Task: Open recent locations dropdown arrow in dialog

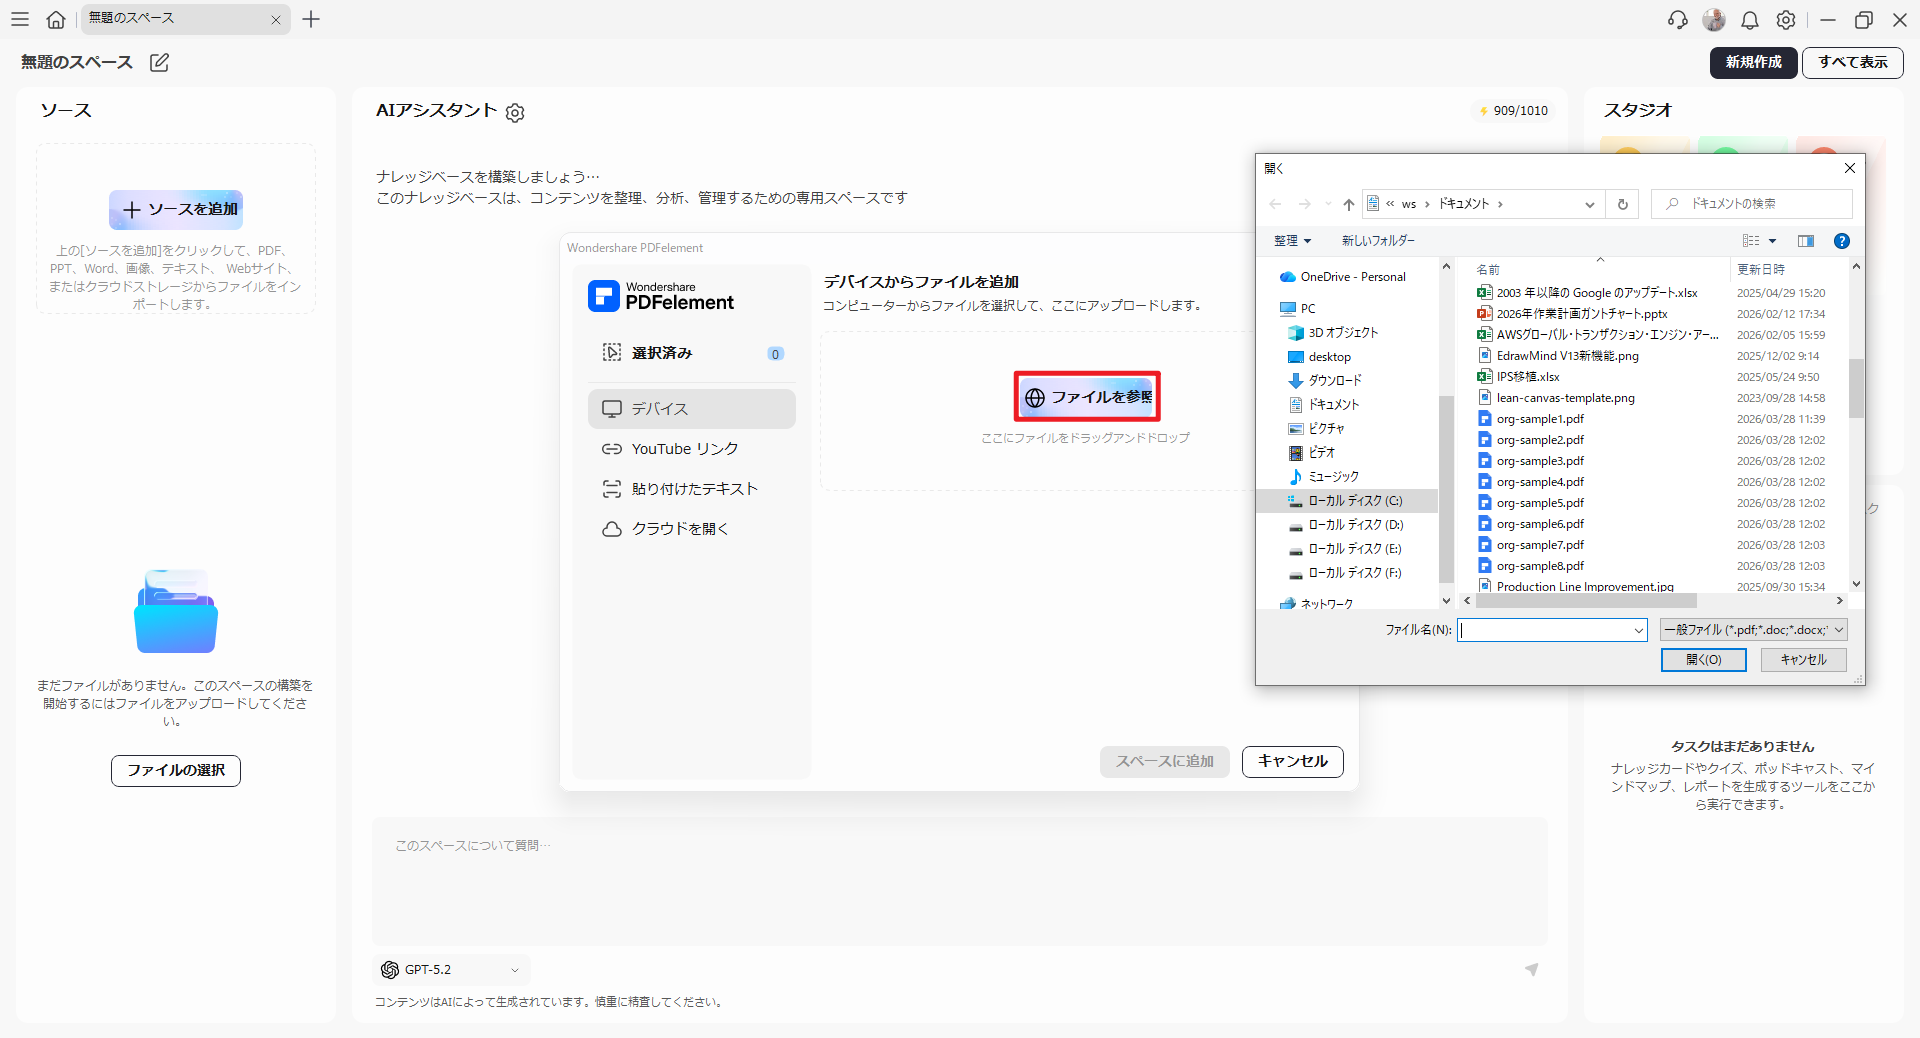Action: (x=1328, y=204)
